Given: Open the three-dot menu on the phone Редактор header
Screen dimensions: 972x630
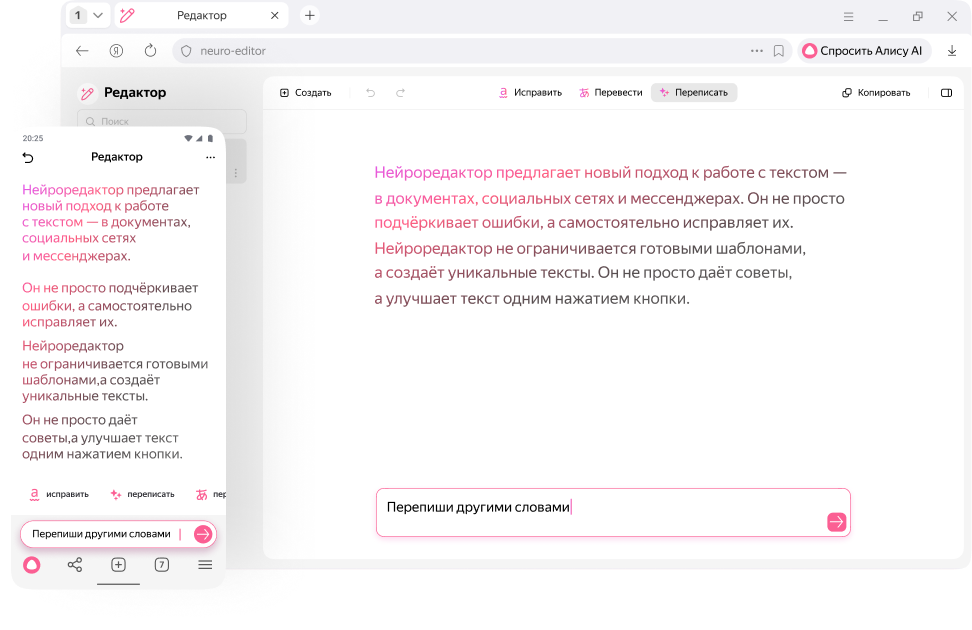Looking at the screenshot, I should pyautogui.click(x=210, y=157).
